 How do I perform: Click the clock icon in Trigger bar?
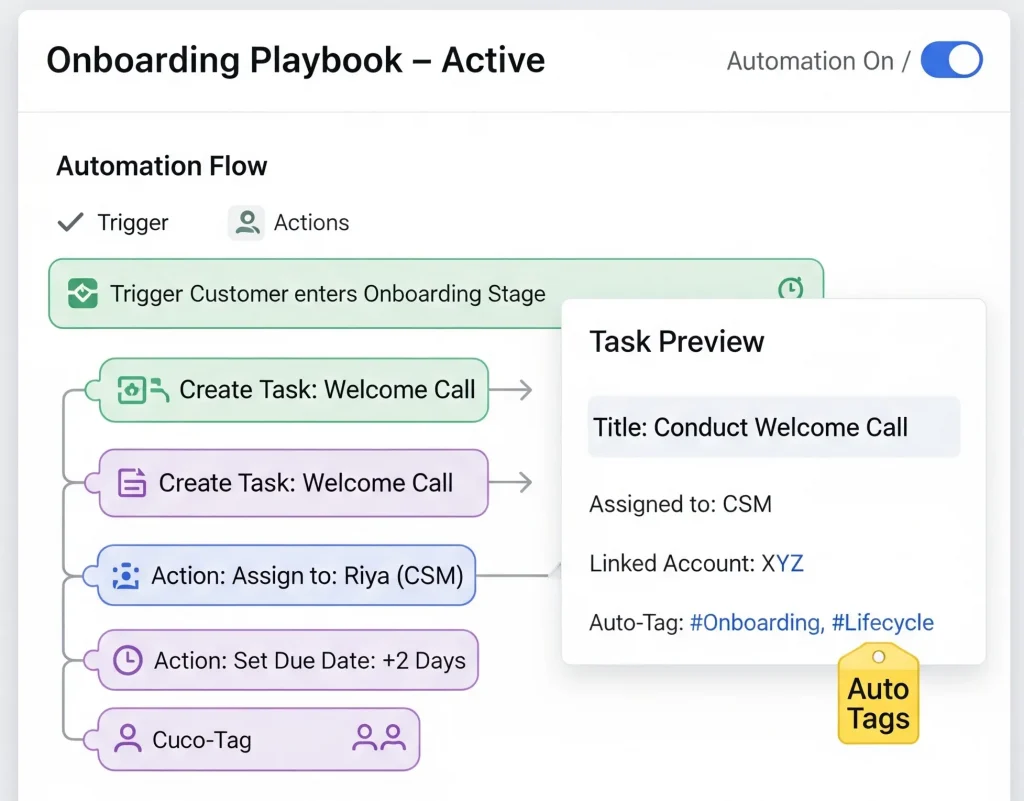(x=790, y=289)
